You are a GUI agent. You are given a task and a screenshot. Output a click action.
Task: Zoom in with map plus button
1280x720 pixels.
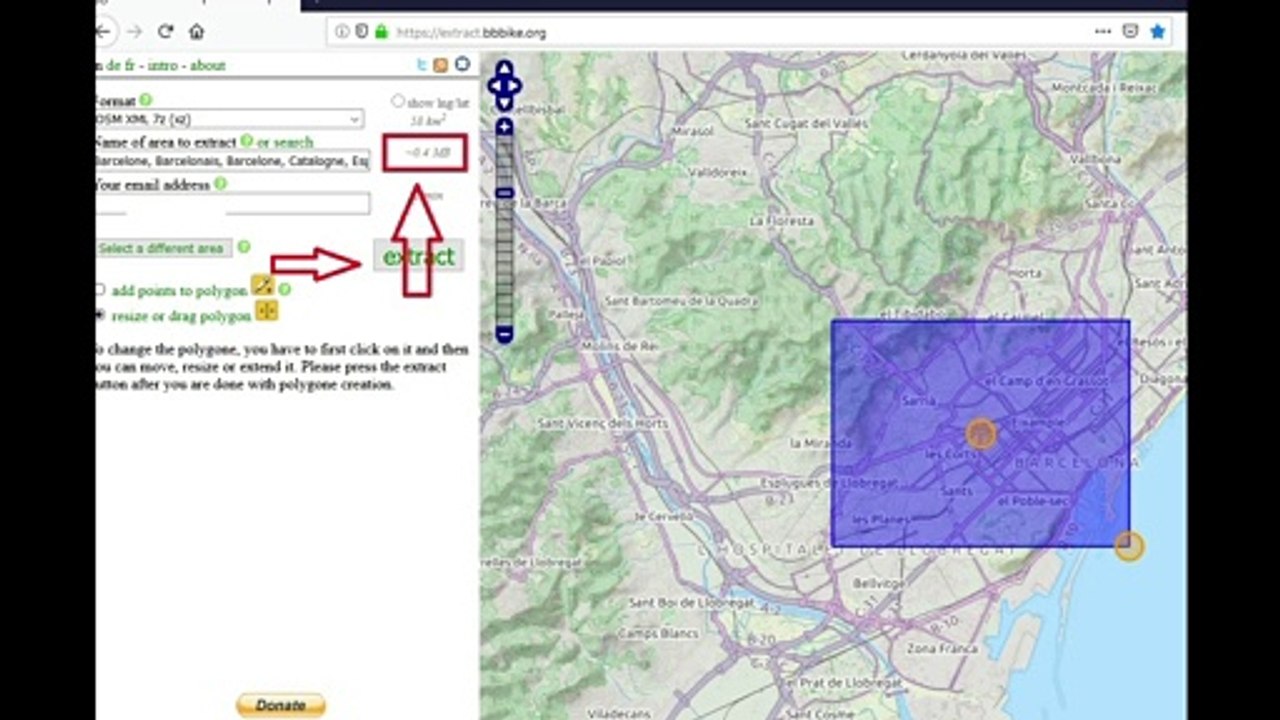click(x=505, y=127)
